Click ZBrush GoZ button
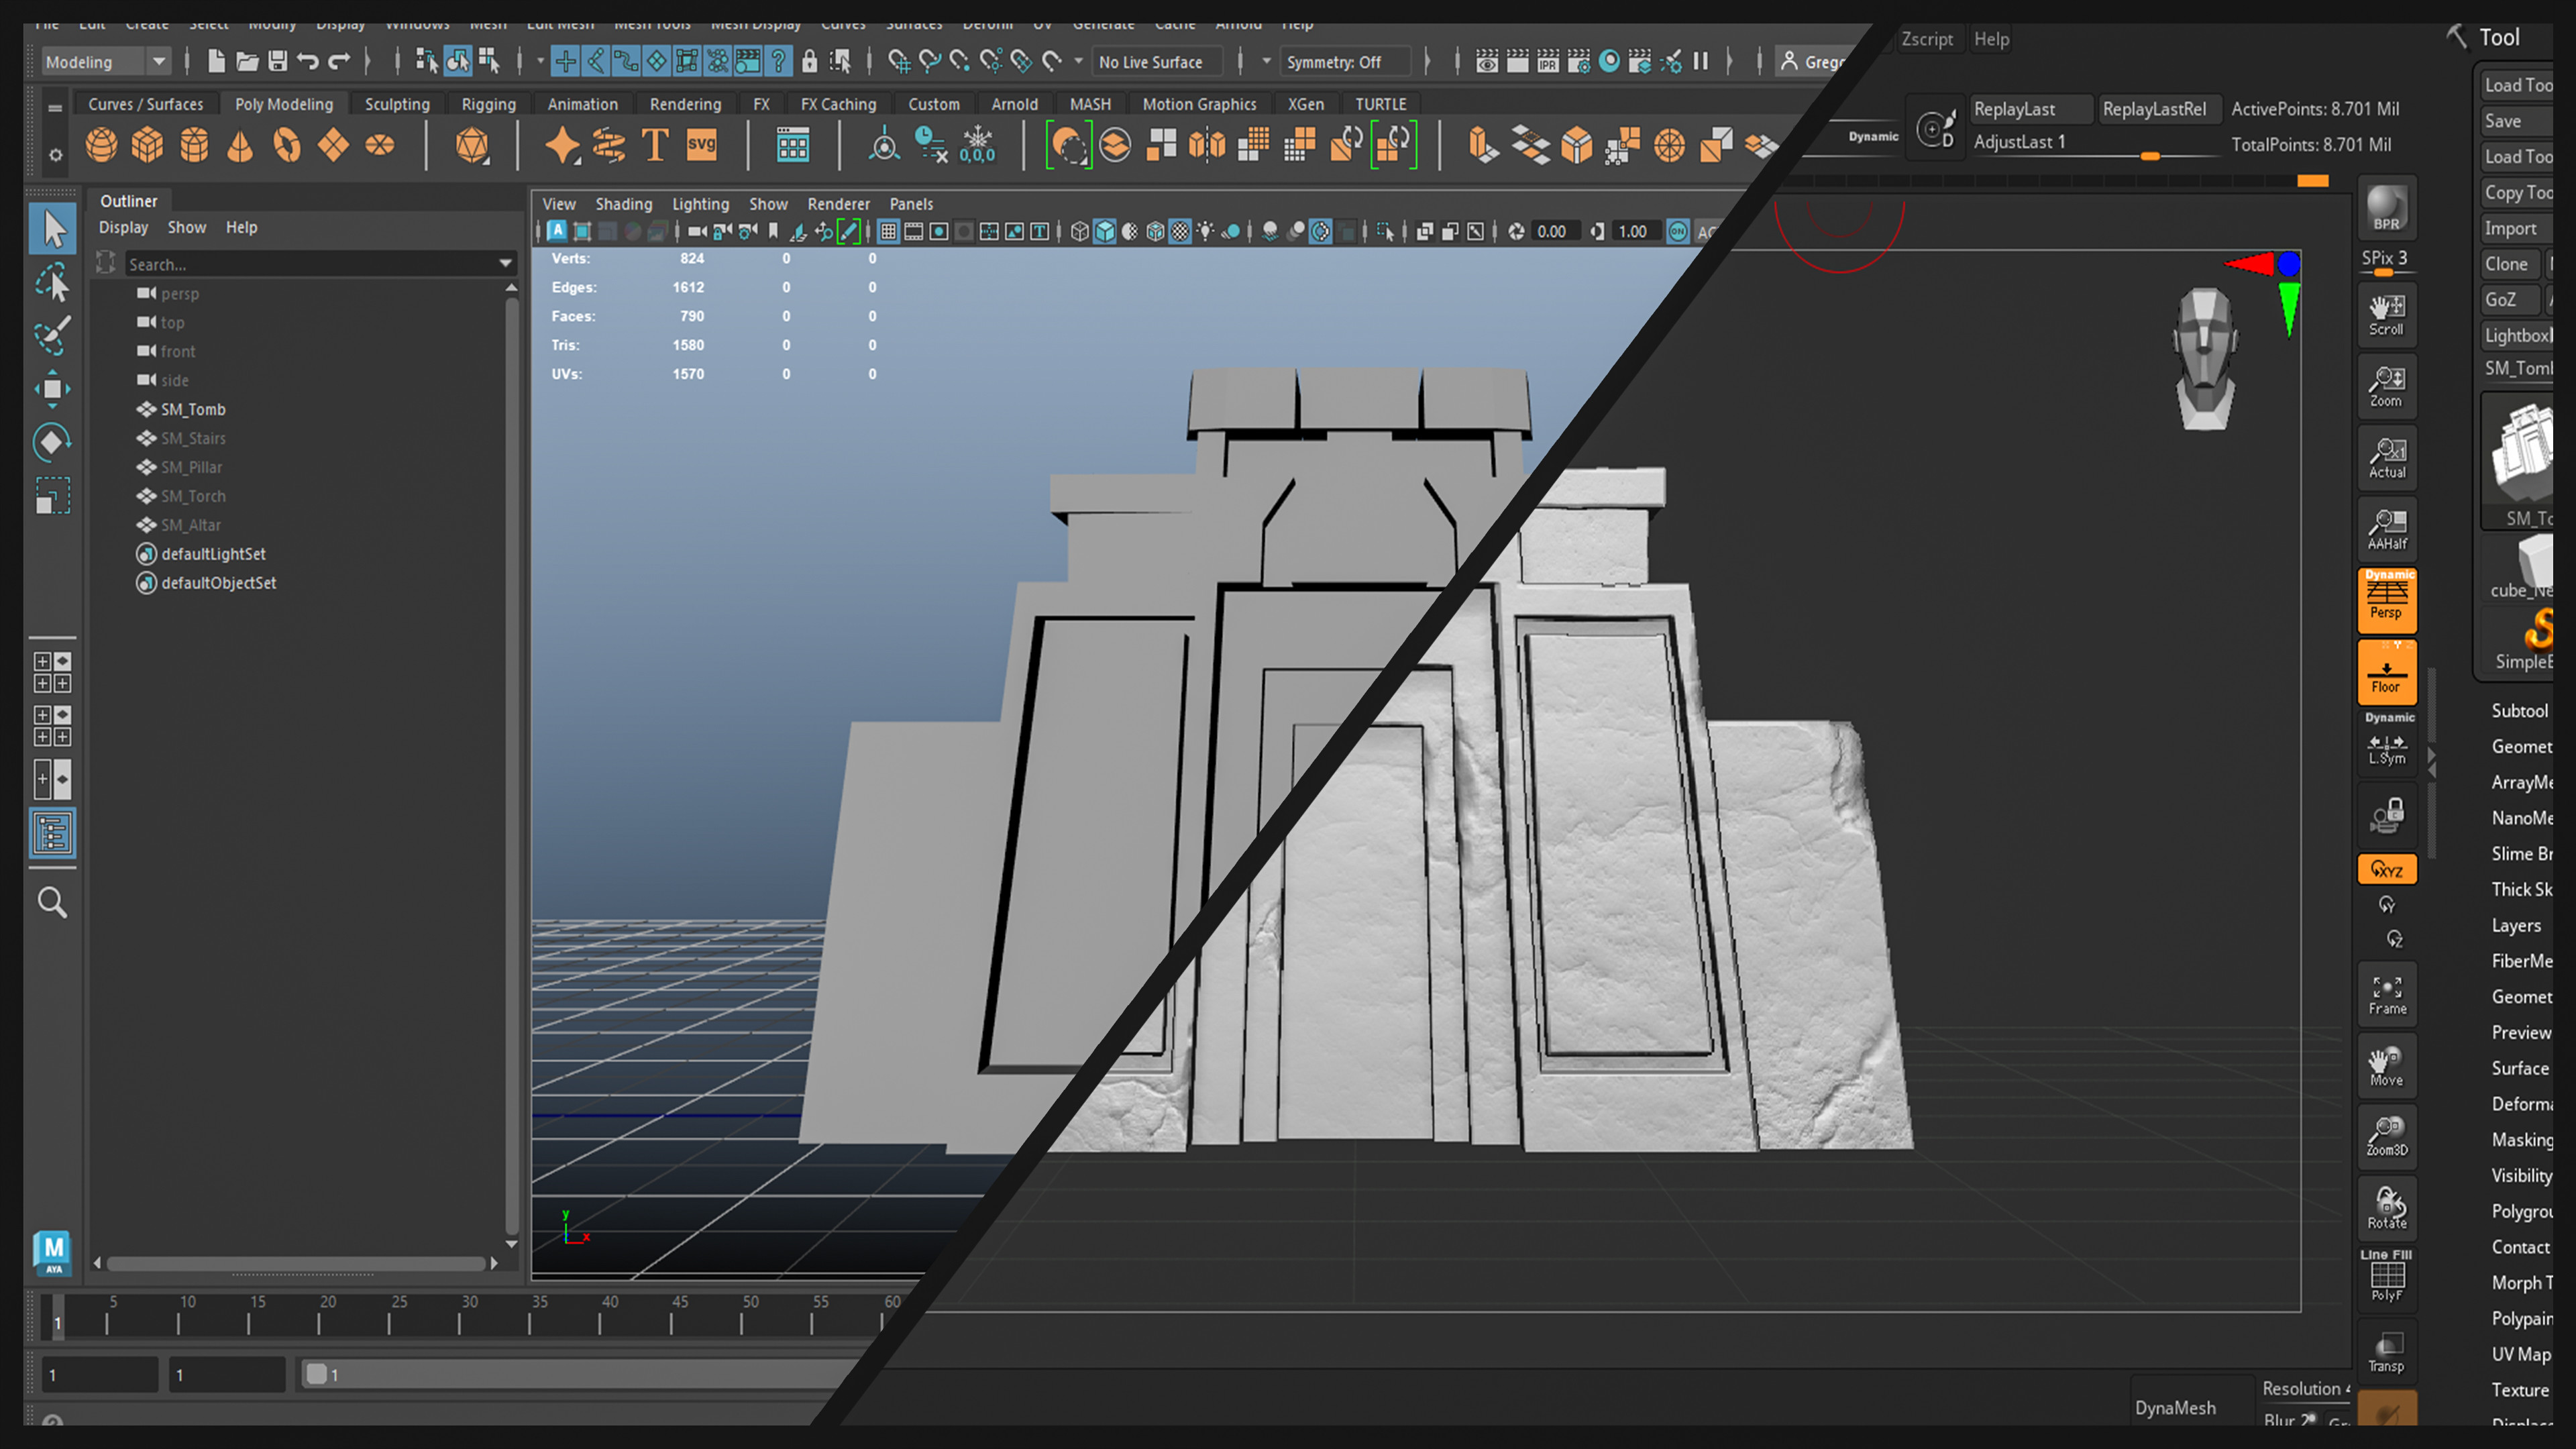The image size is (2576, 1449). (2510, 300)
